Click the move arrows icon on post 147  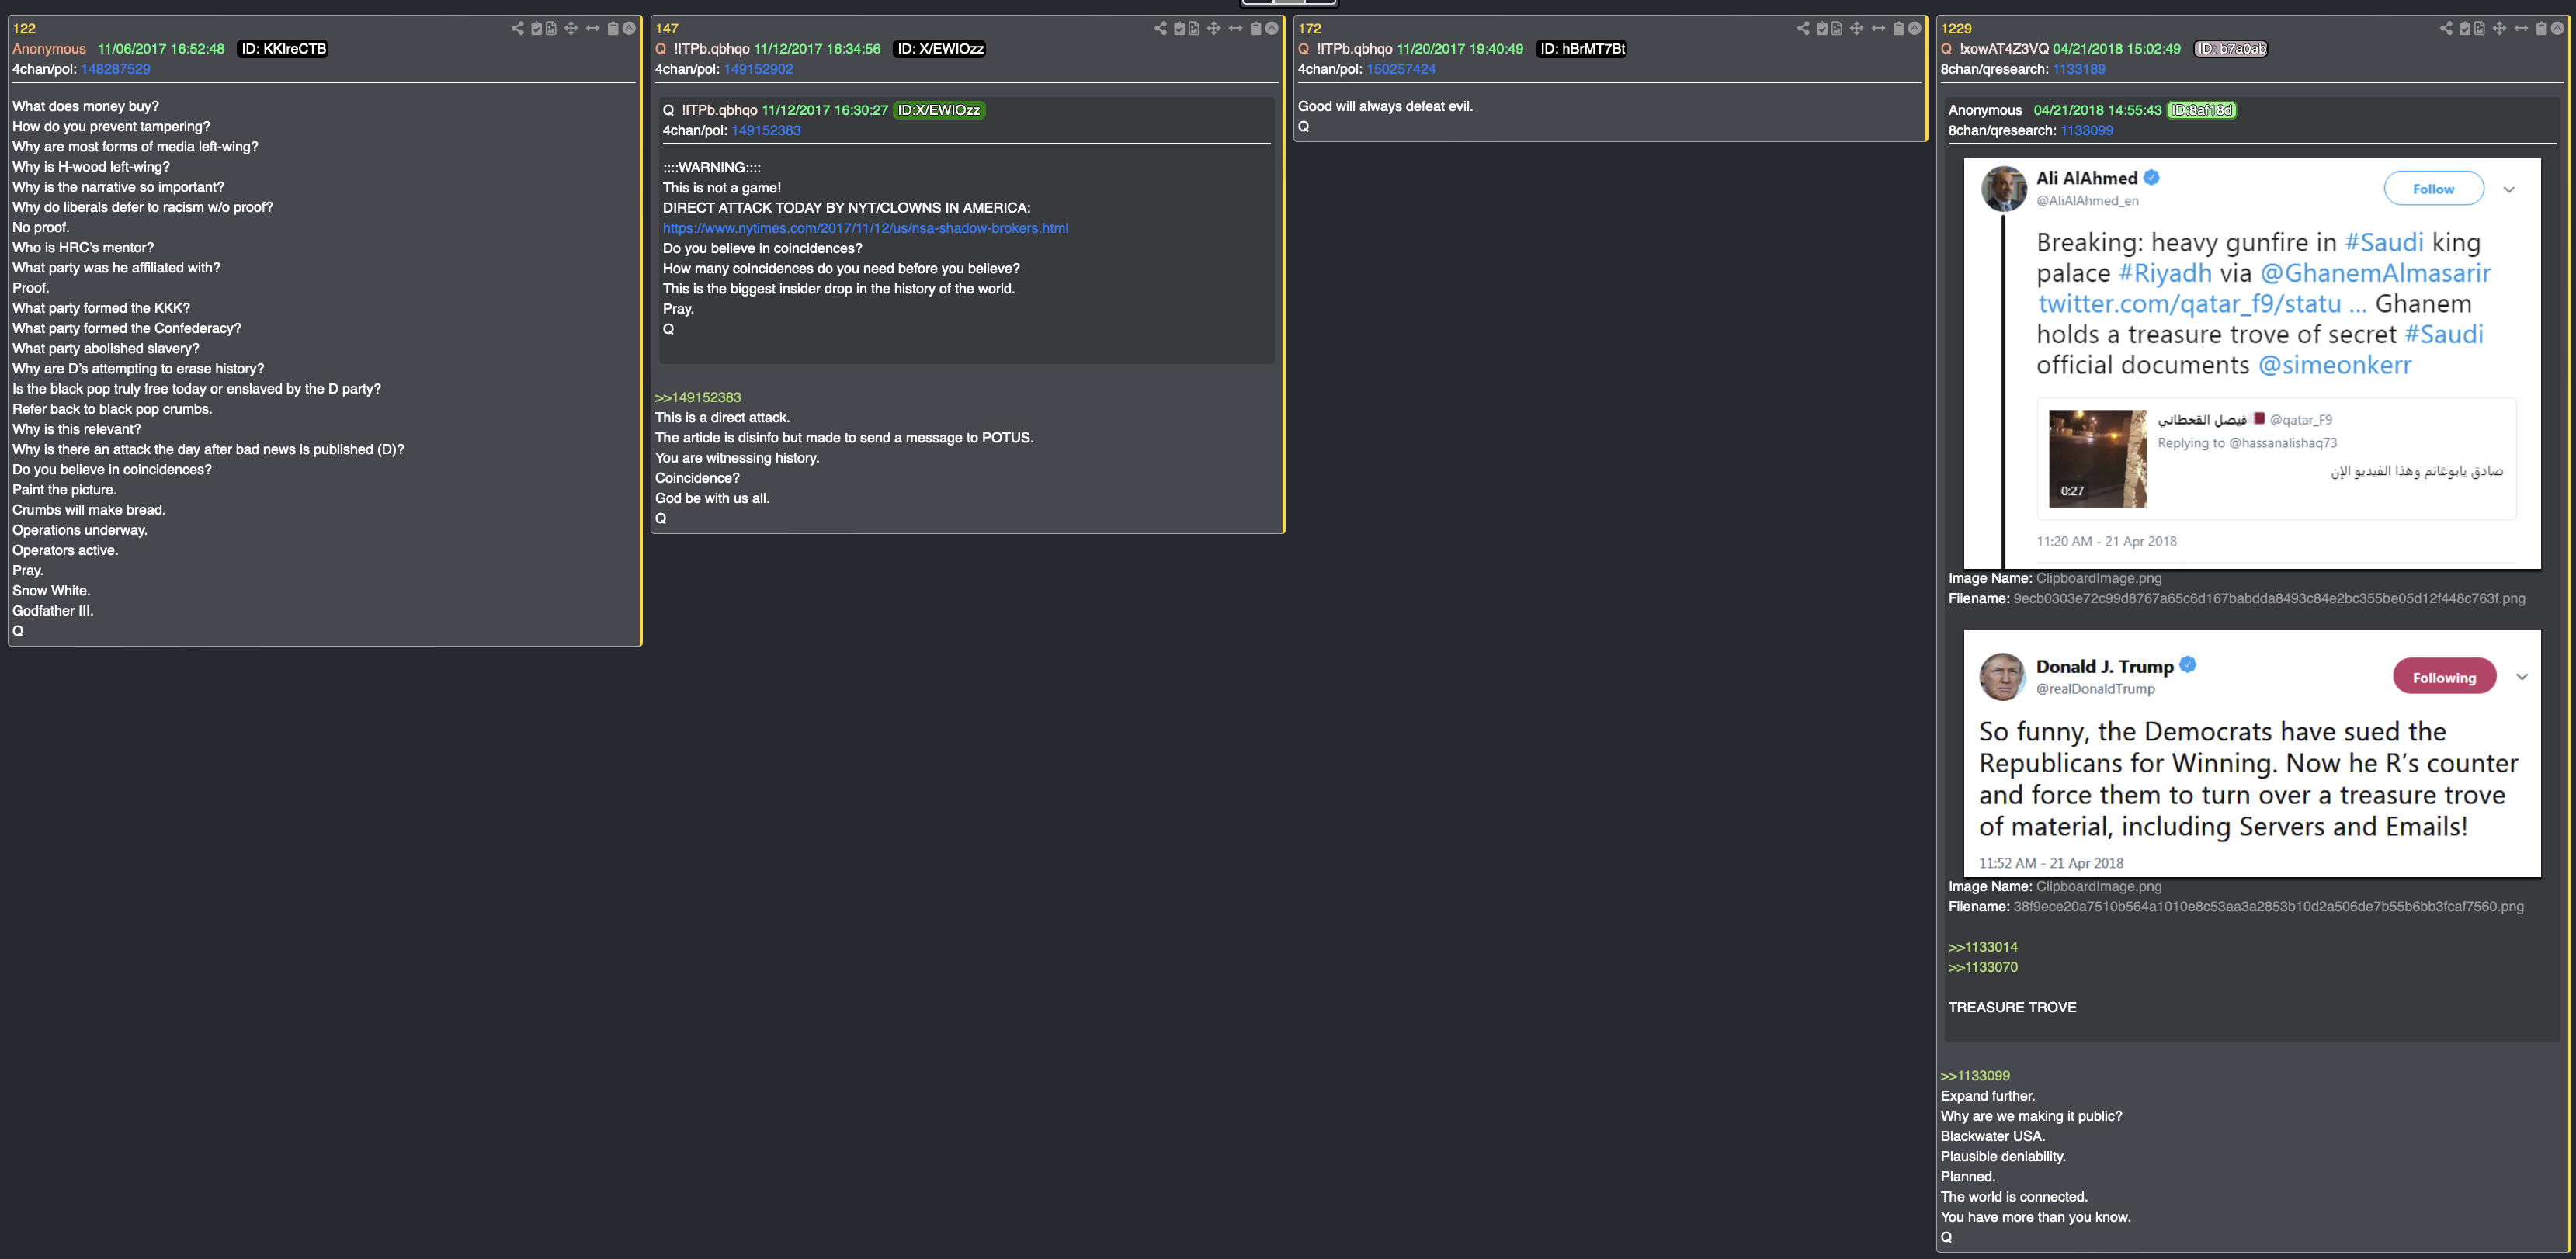[1213, 28]
